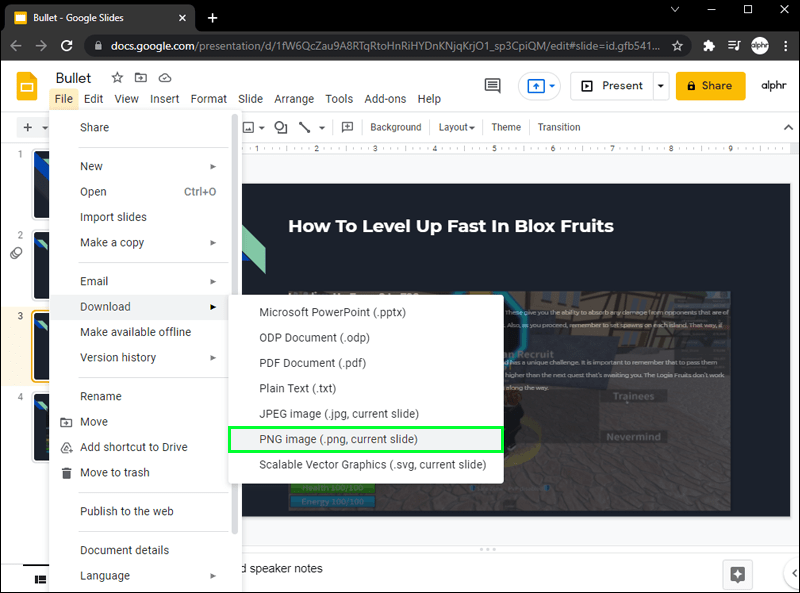Click the trash icon beside Move to trash

(66, 473)
